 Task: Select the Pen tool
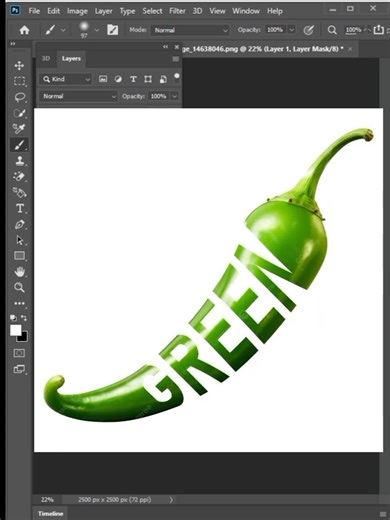[x=19, y=224]
